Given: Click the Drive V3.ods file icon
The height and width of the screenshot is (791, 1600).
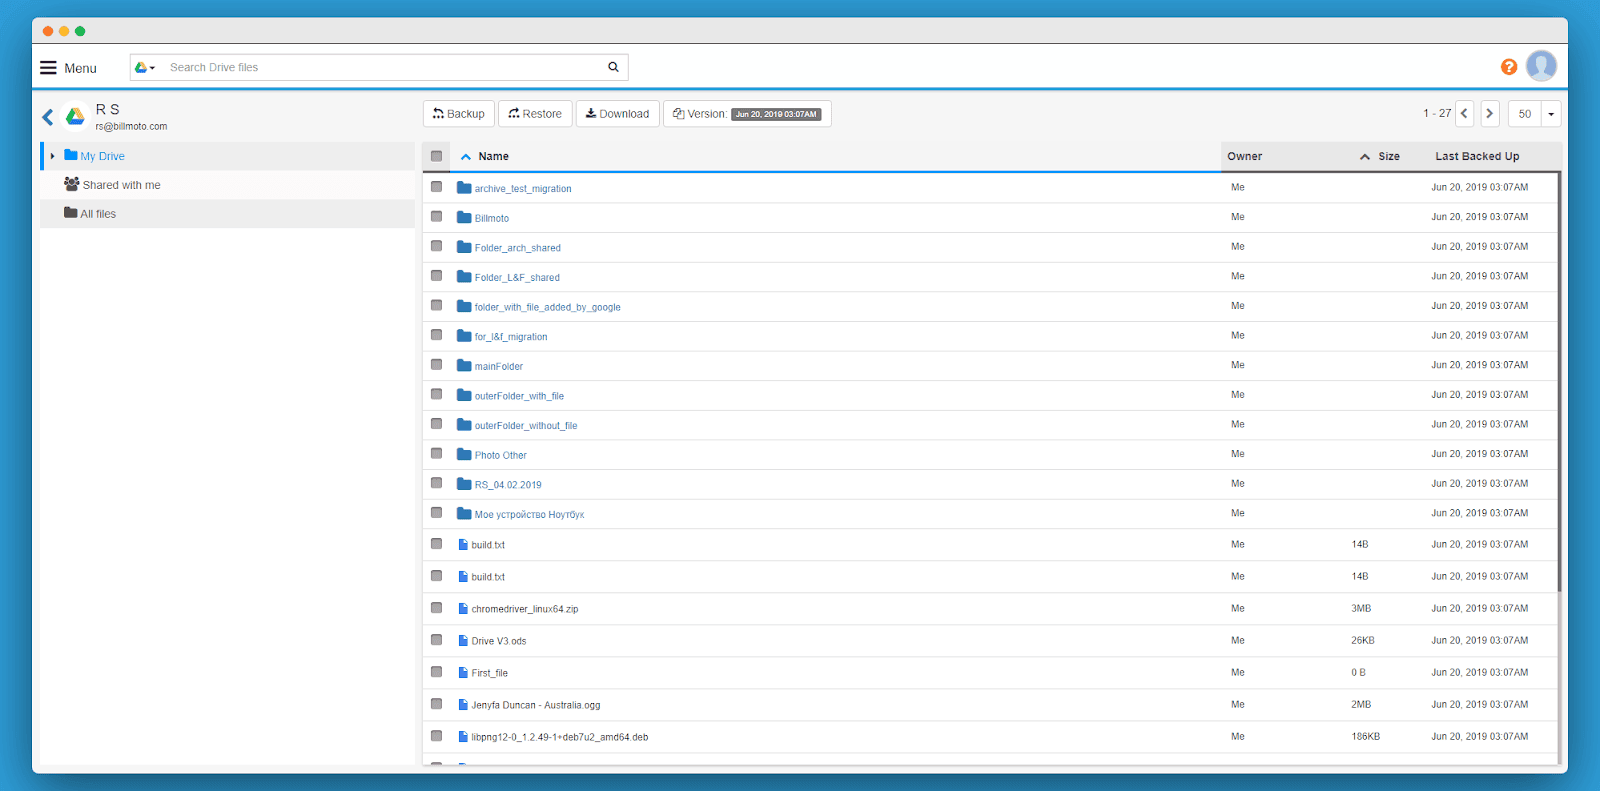Looking at the screenshot, I should [x=463, y=640].
